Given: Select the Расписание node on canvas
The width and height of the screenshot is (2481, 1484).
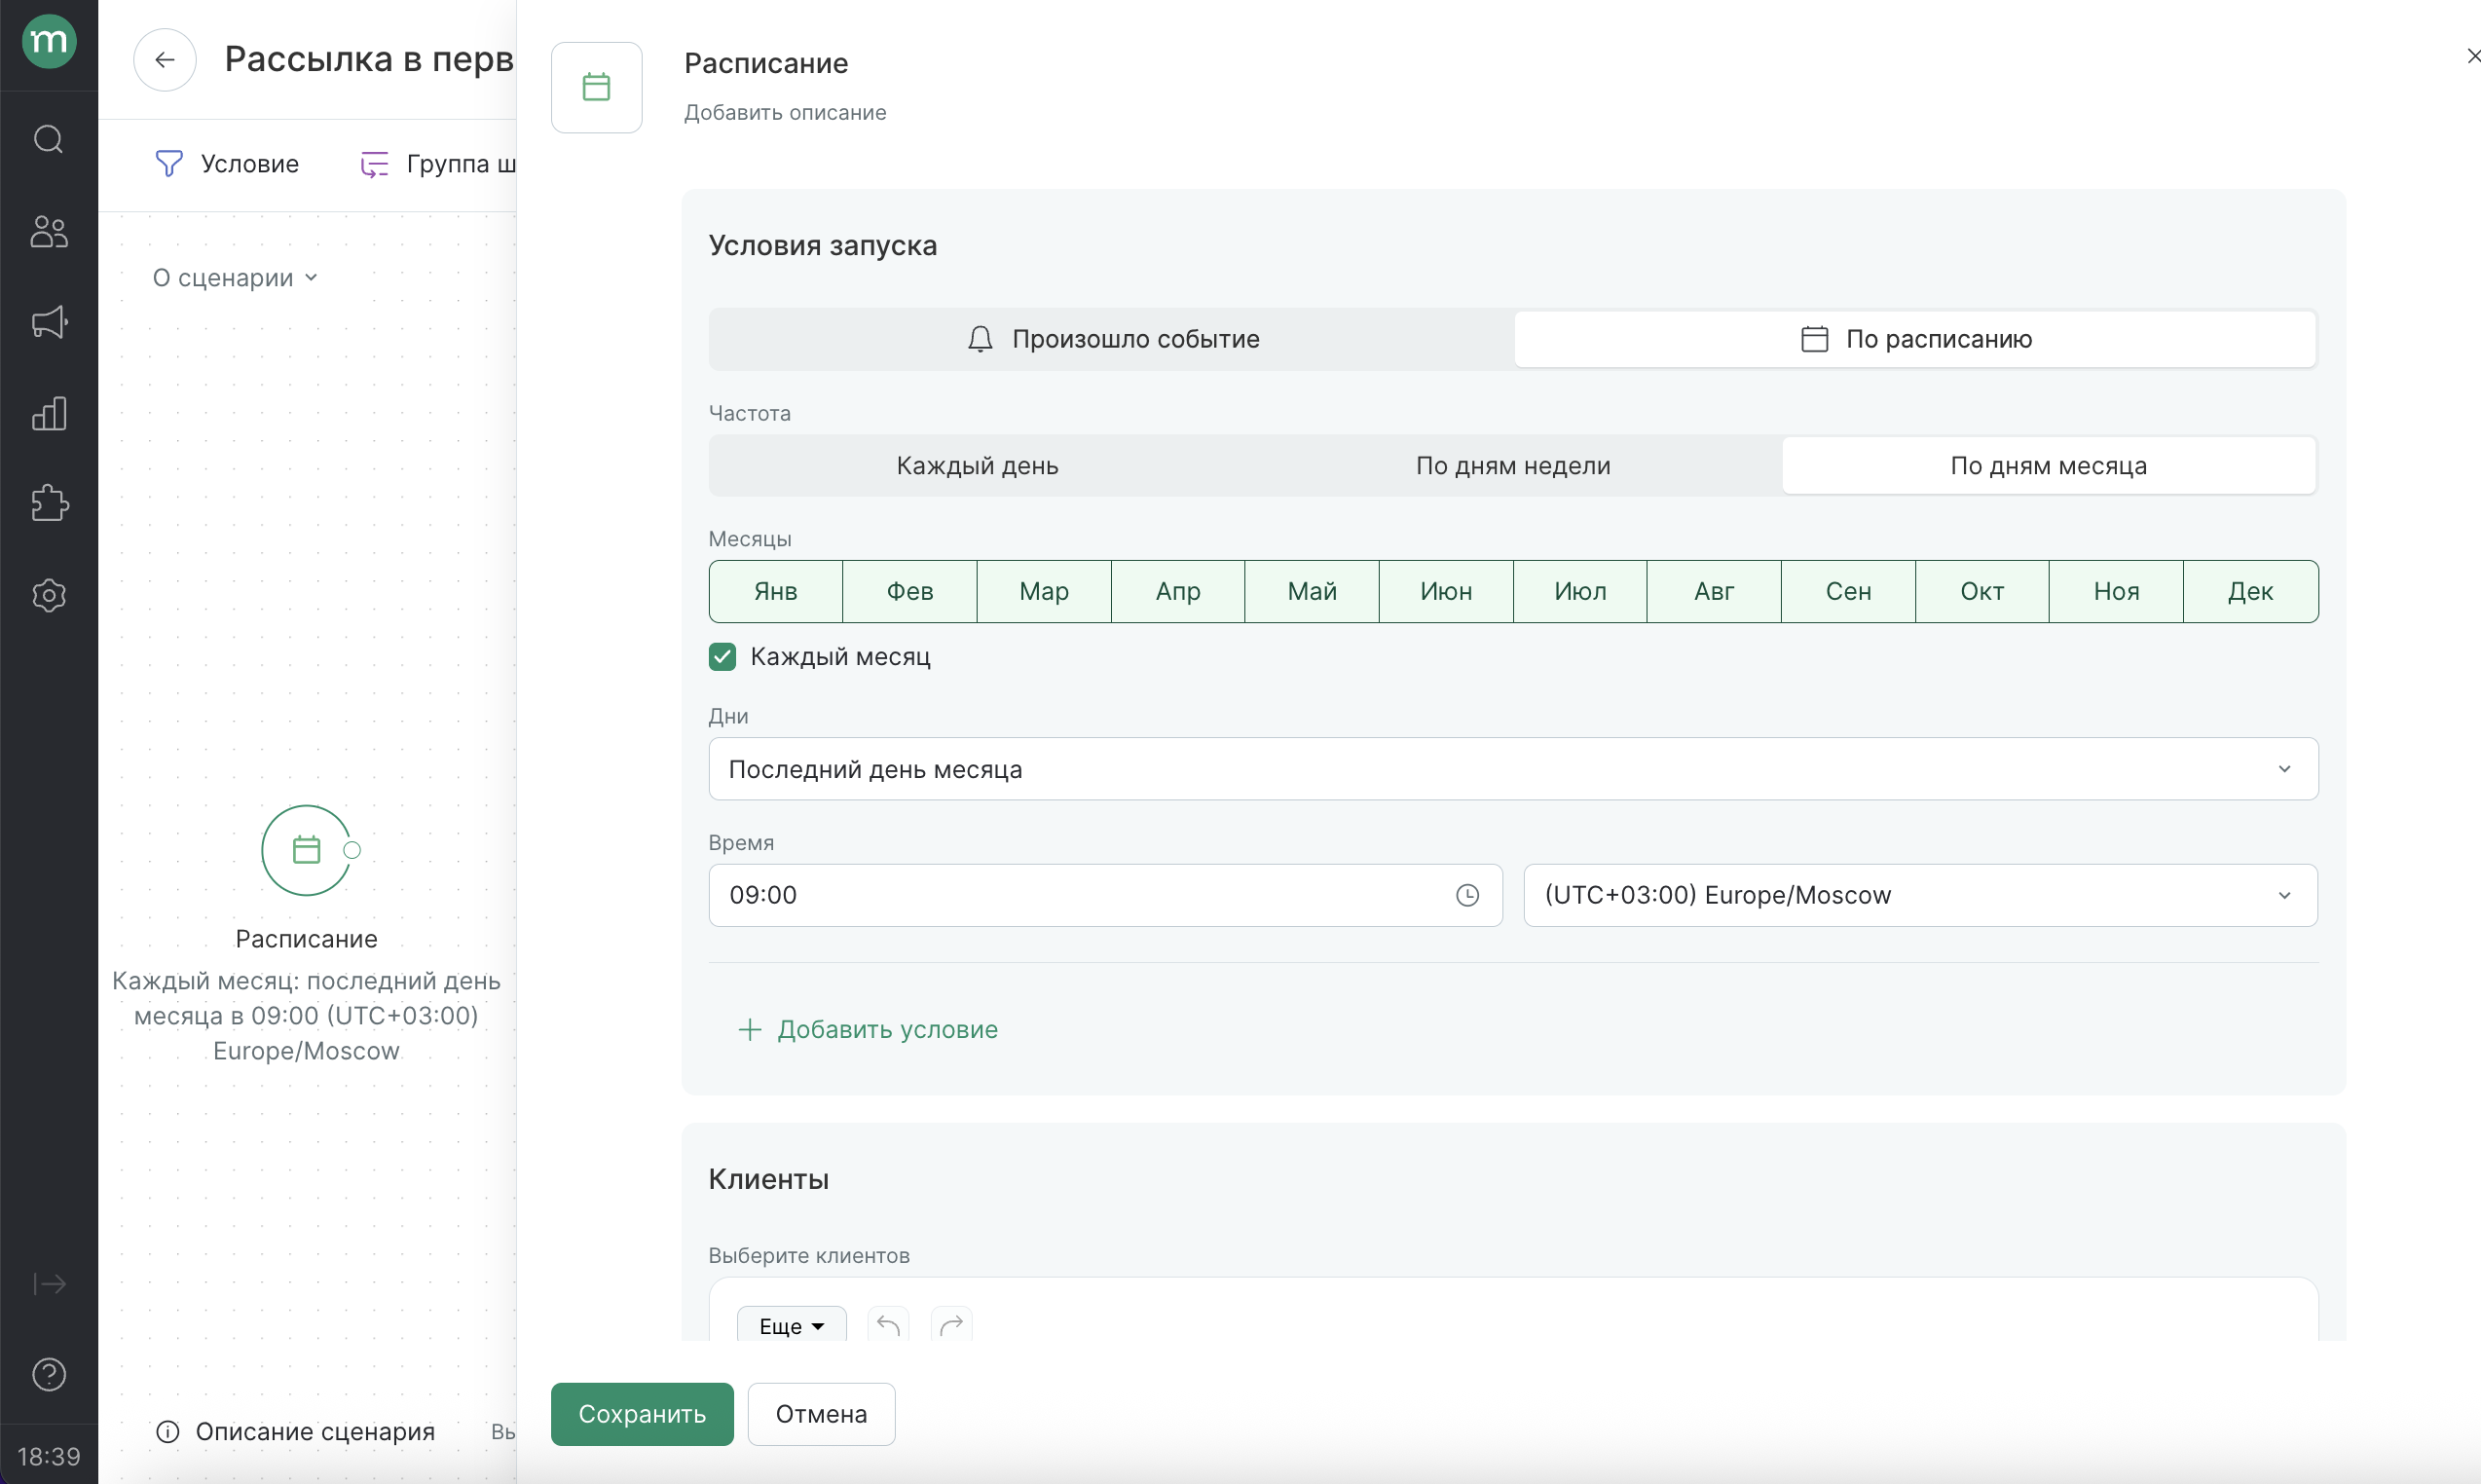Looking at the screenshot, I should click(306, 850).
